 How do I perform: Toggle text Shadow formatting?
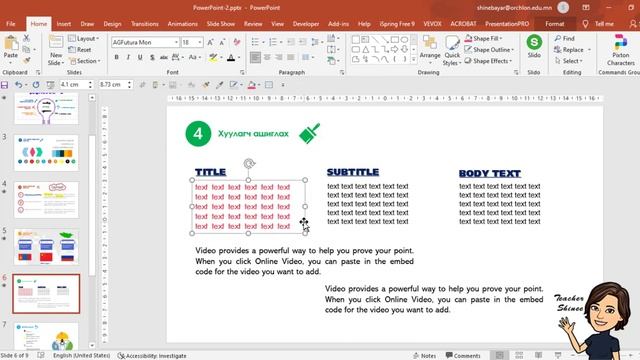tap(152, 58)
